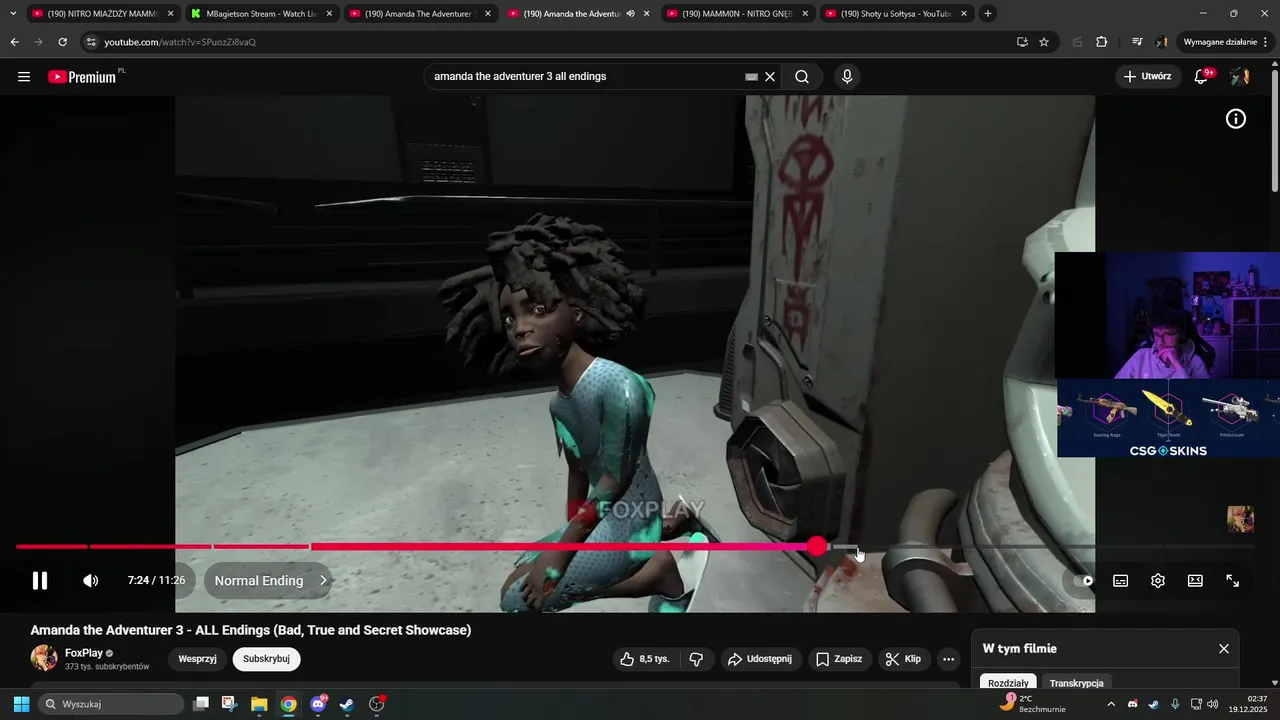1280x720 pixels.
Task: Open the Utwórz create button
Action: 1148,76
